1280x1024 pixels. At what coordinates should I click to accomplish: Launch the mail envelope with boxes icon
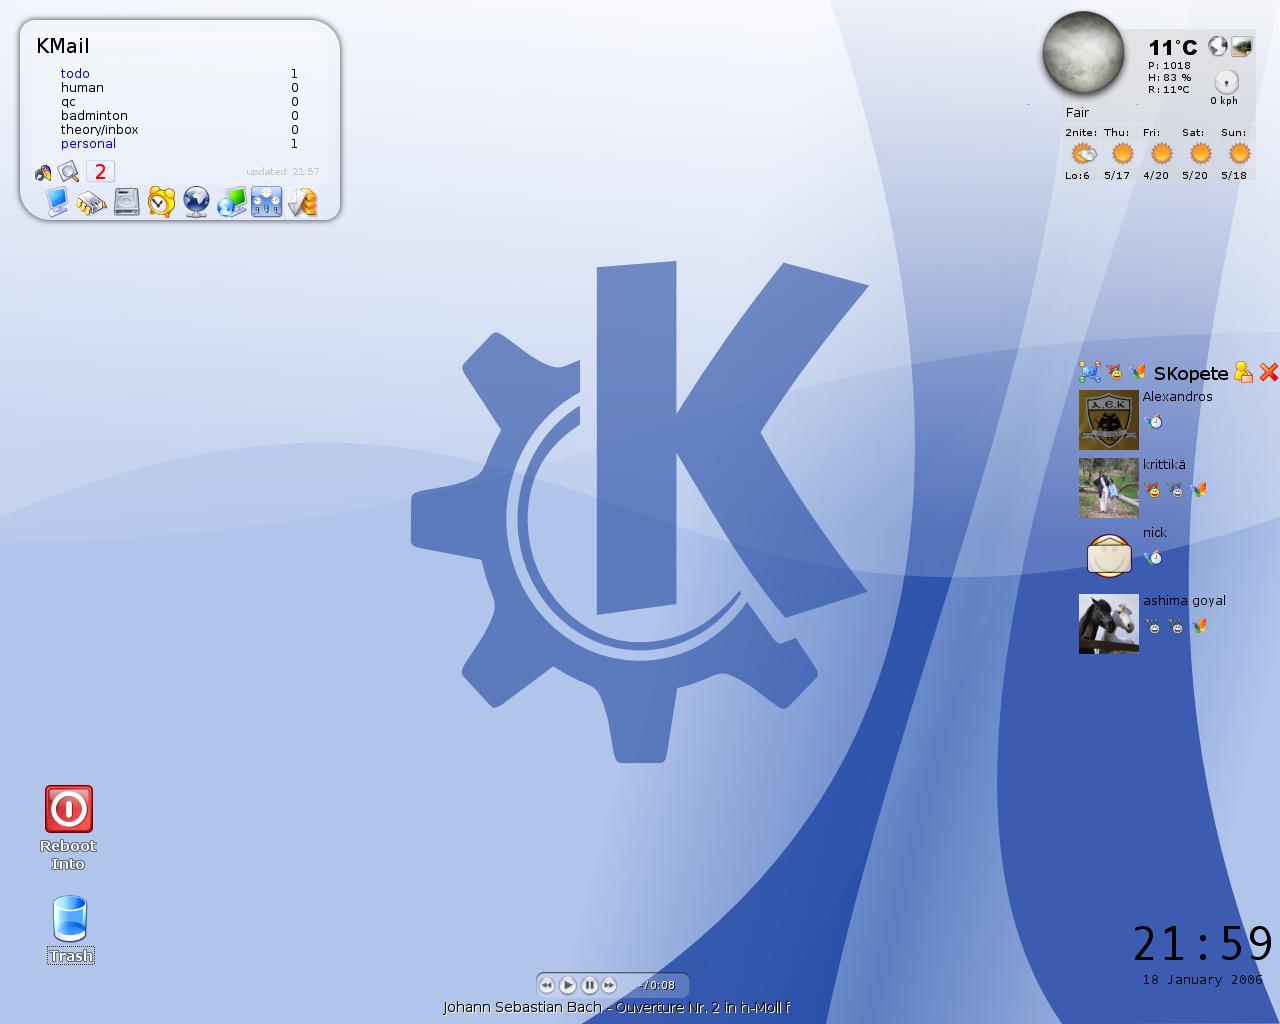302,202
